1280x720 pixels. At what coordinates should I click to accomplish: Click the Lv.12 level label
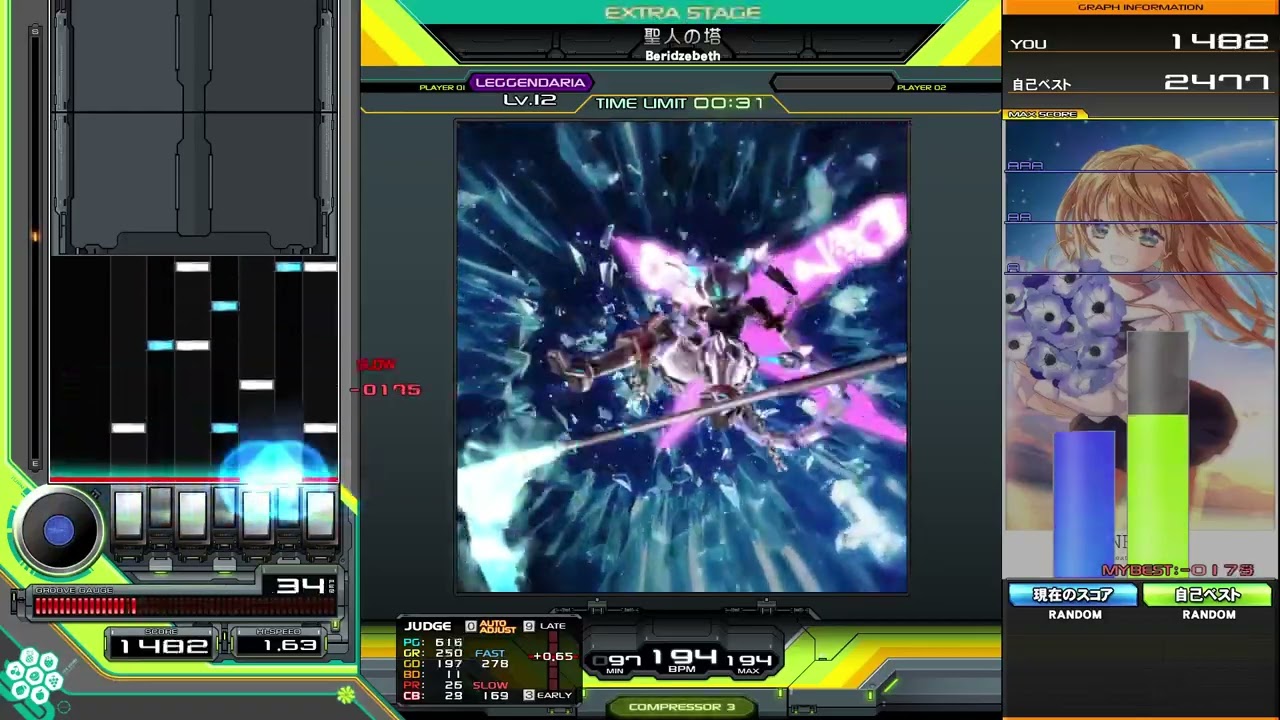pos(530,100)
